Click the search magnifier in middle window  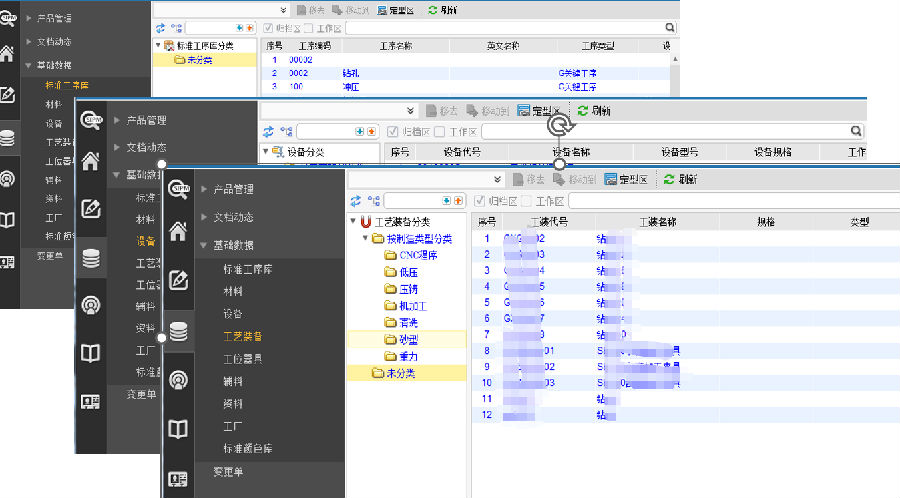click(856, 131)
